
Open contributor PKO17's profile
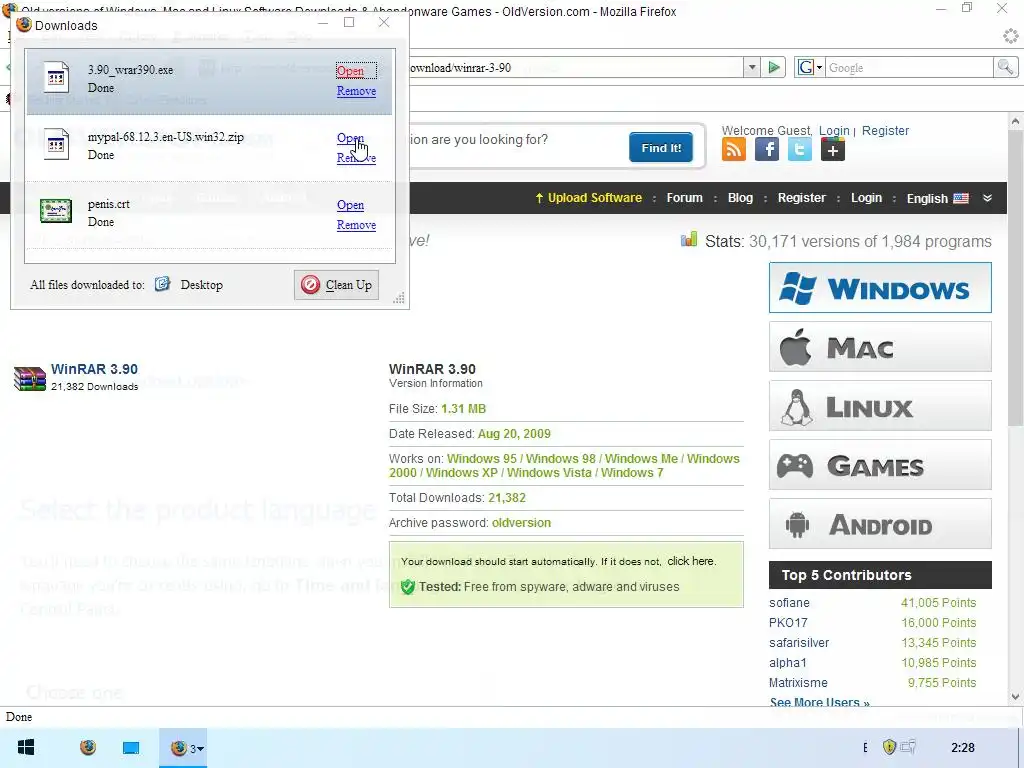[788, 623]
